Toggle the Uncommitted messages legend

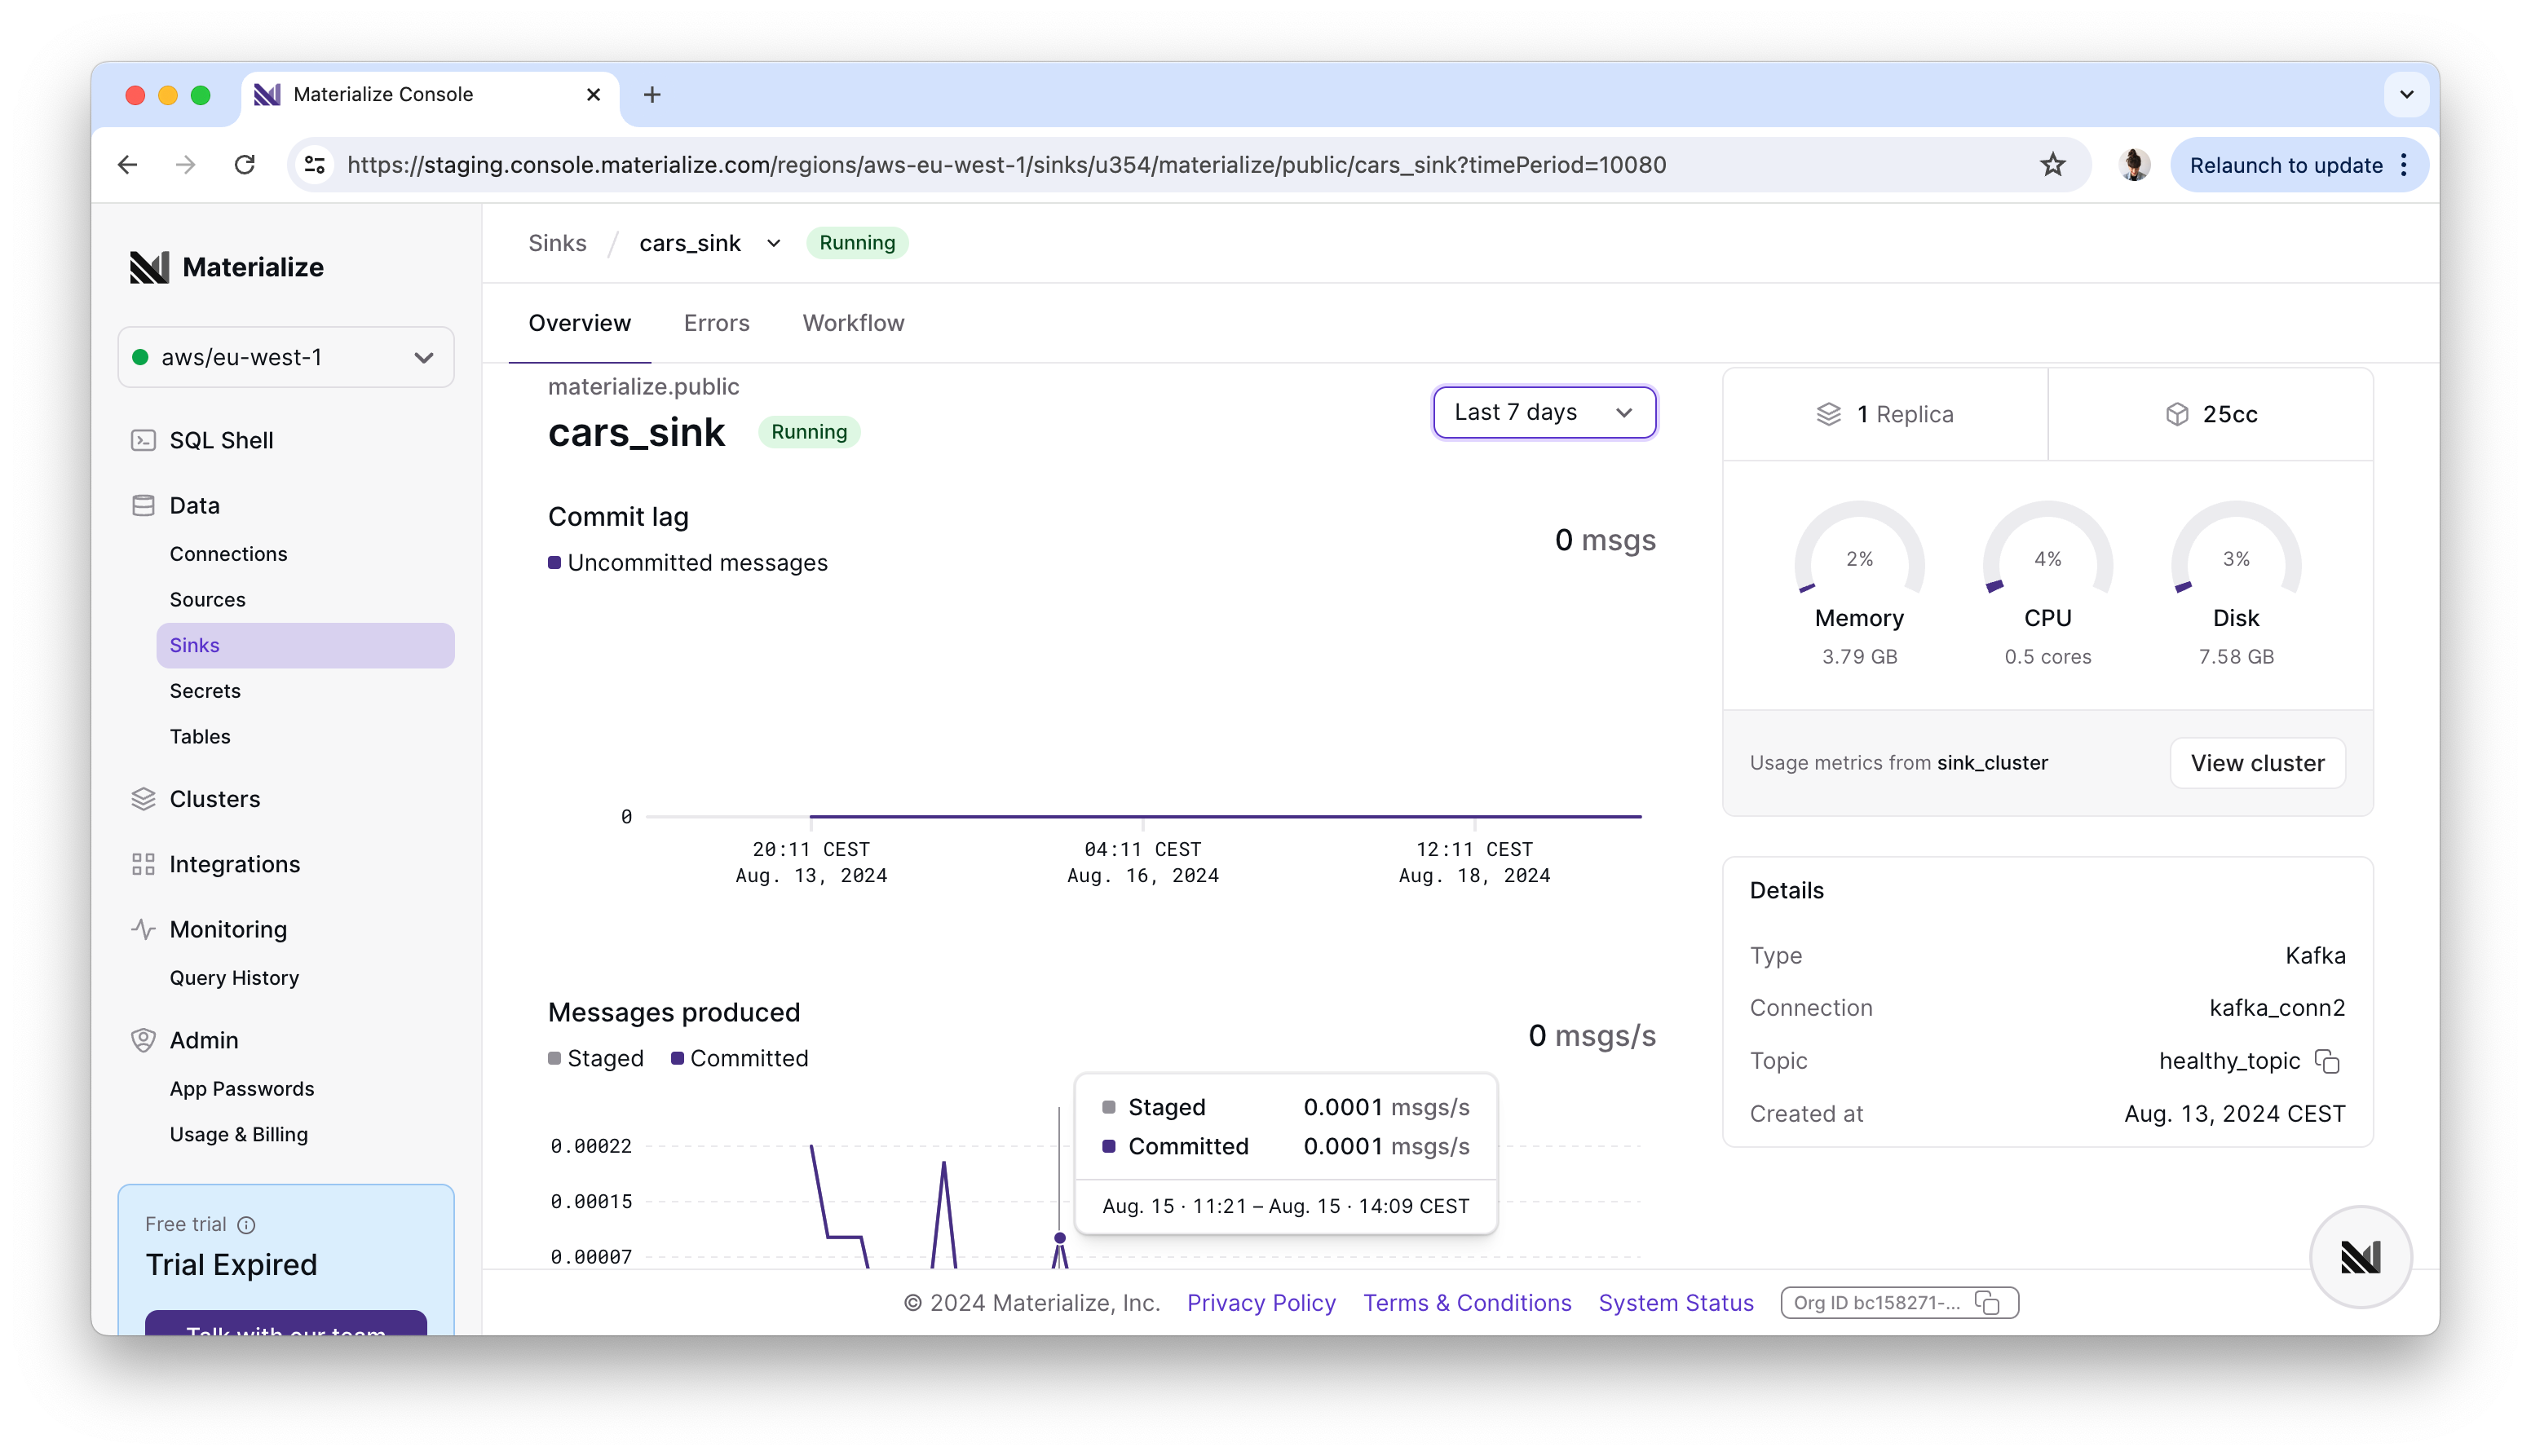(688, 563)
